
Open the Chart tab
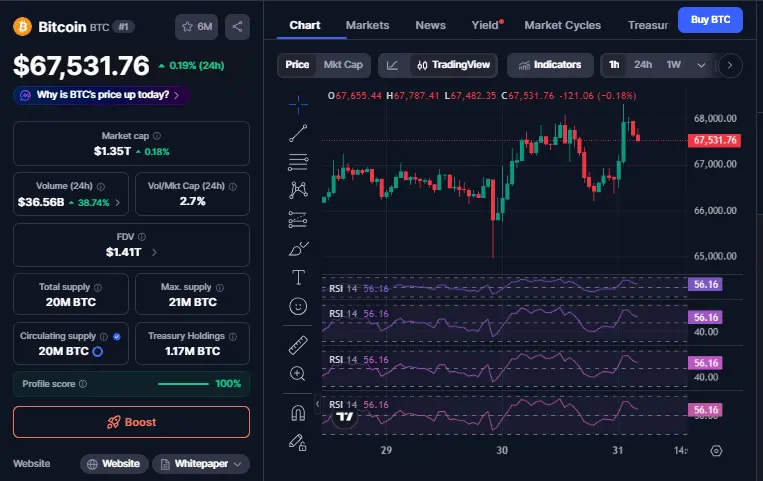[x=305, y=25]
